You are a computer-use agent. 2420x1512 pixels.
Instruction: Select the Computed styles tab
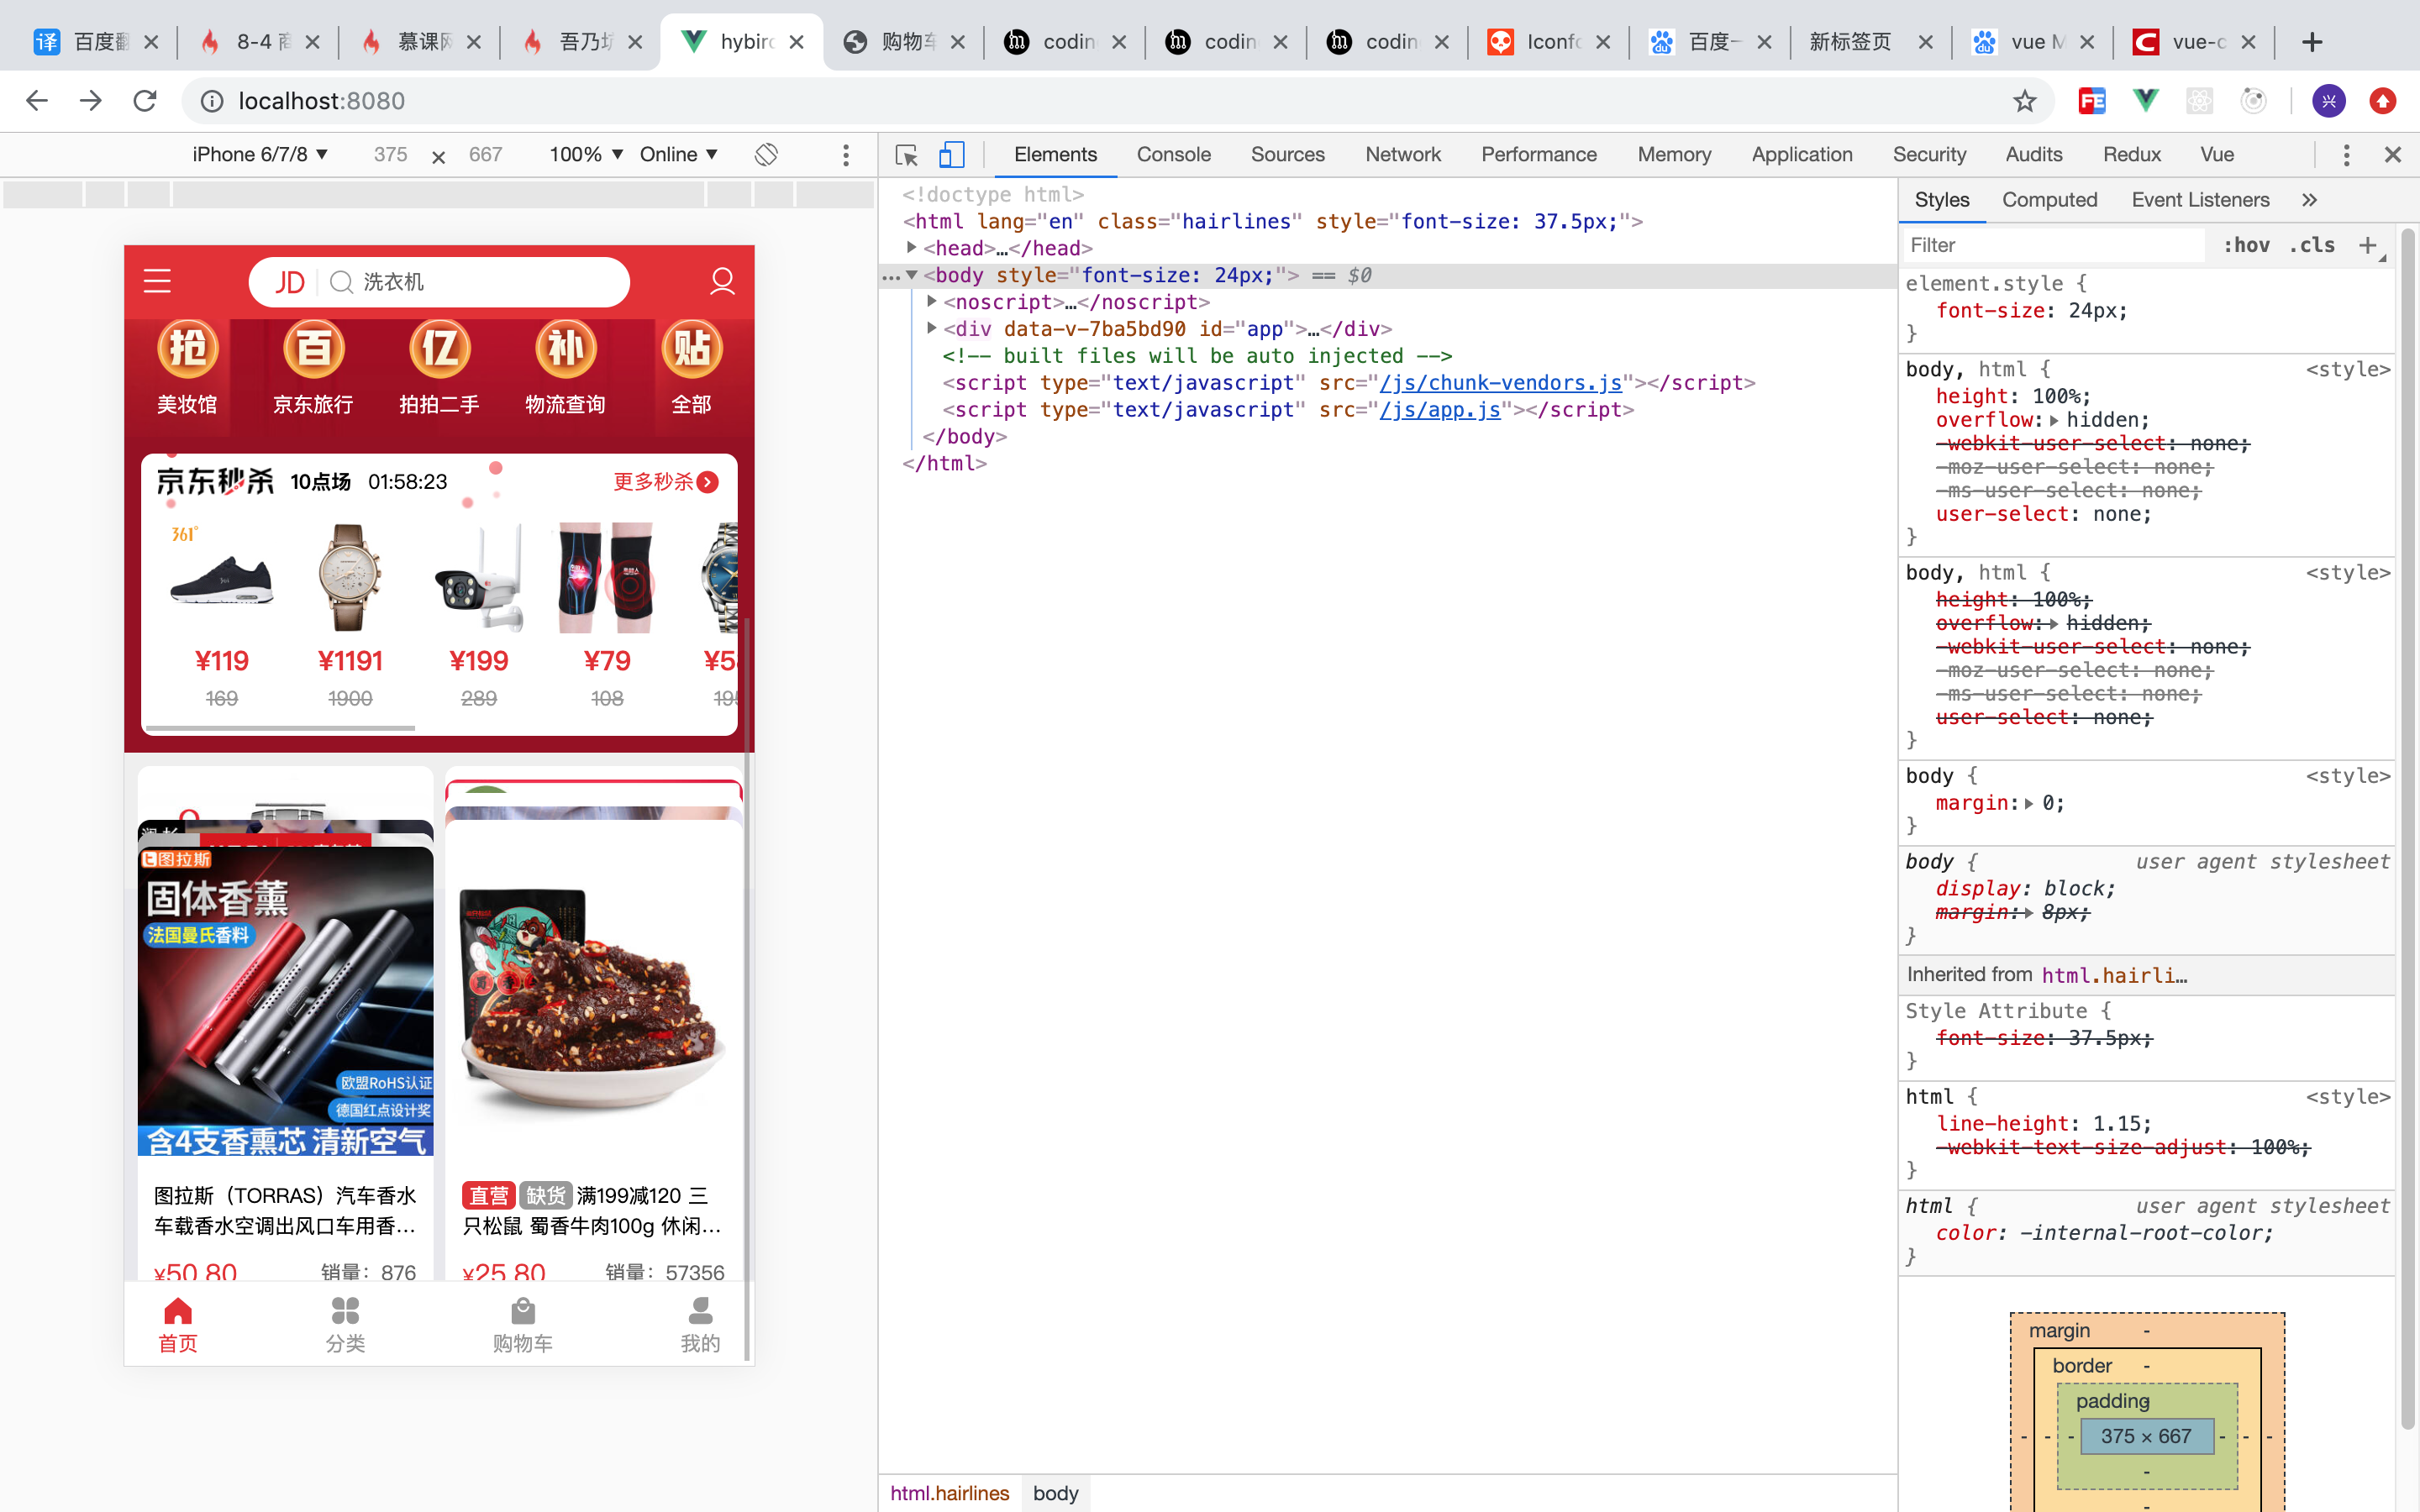(x=2049, y=198)
